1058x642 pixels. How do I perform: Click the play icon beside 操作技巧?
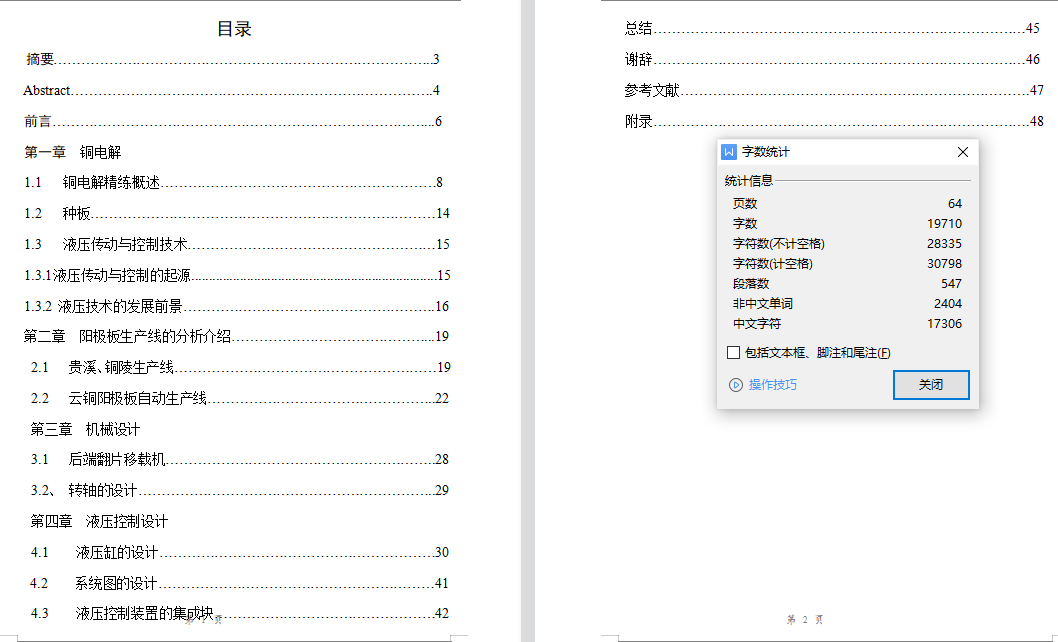[735, 385]
